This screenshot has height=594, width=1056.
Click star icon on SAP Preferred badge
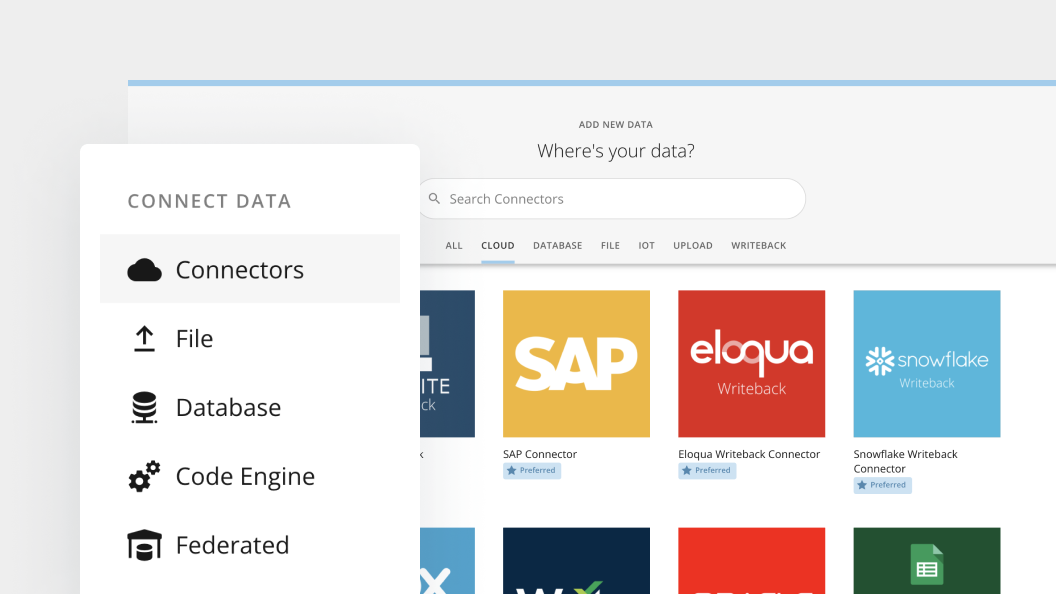512,471
